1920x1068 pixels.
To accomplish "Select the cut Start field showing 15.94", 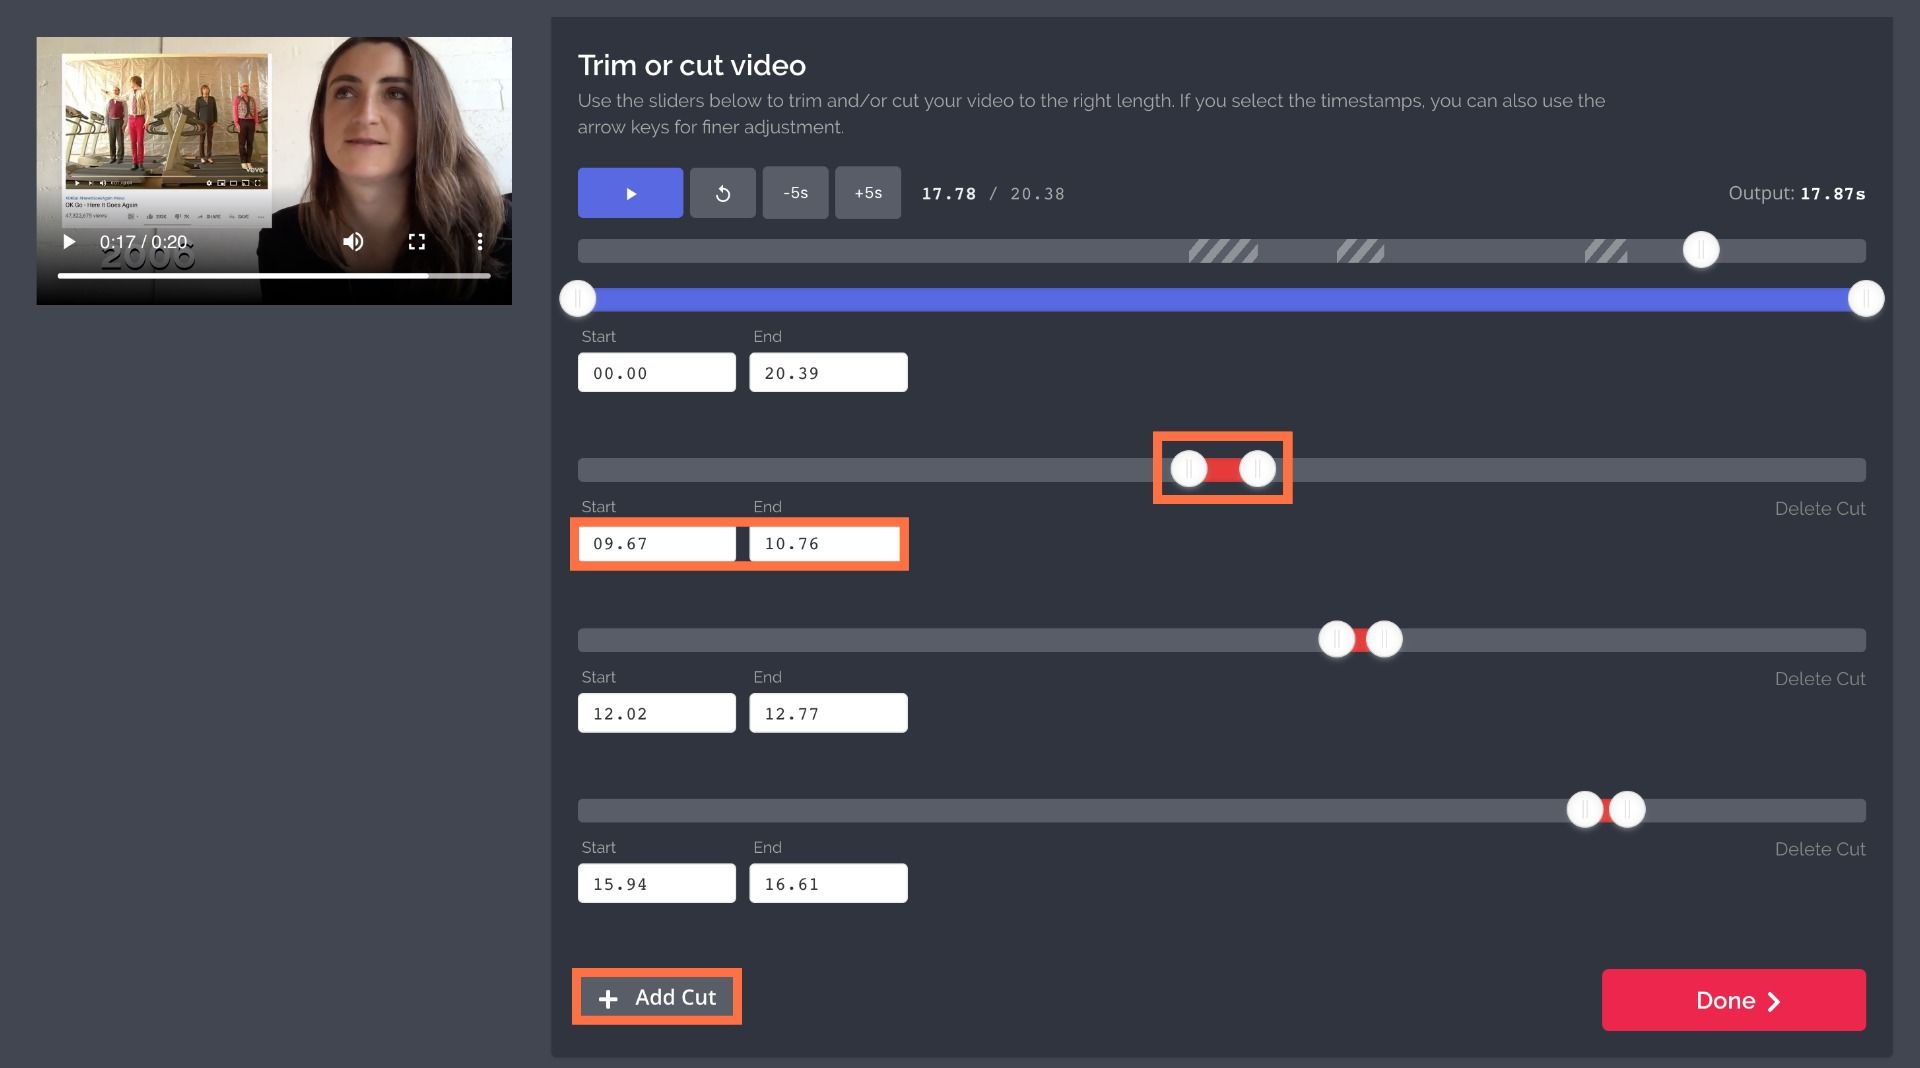I will pyautogui.click(x=656, y=884).
